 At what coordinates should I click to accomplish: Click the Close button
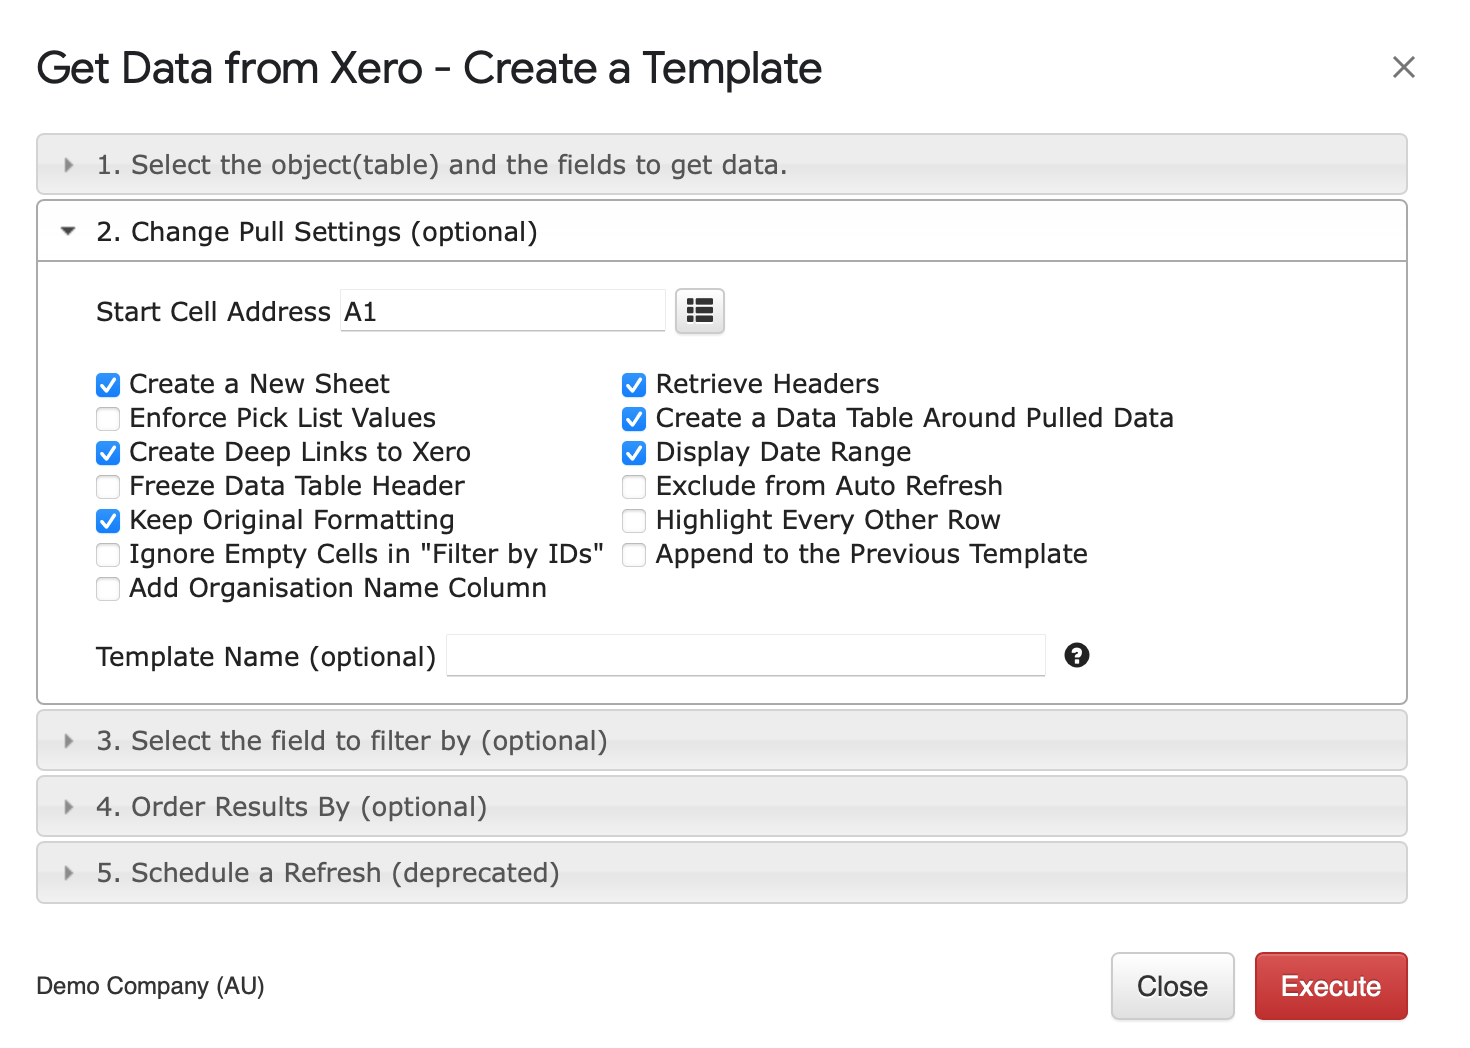[x=1173, y=986]
